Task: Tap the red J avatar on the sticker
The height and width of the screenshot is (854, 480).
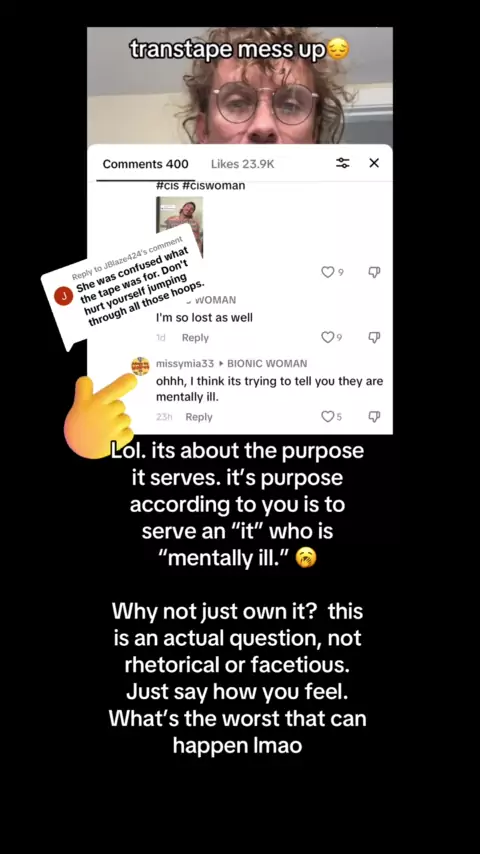Action: pyautogui.click(x=64, y=296)
